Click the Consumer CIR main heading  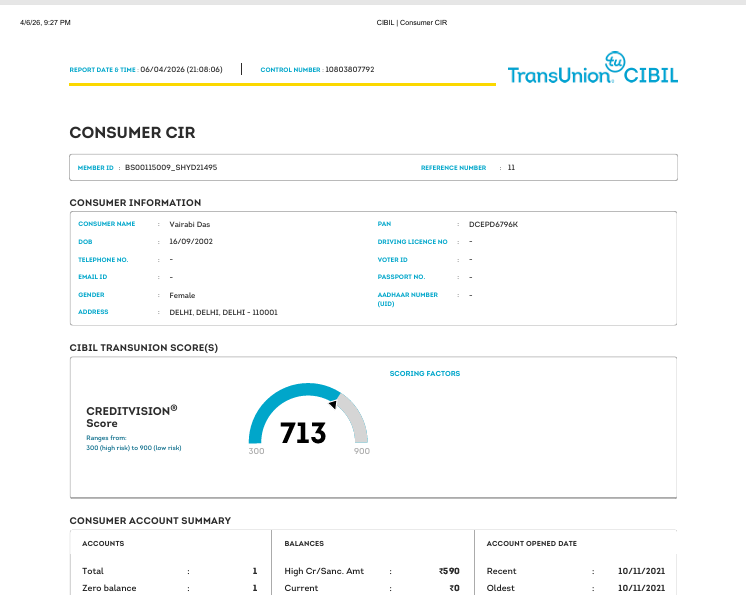132,133
